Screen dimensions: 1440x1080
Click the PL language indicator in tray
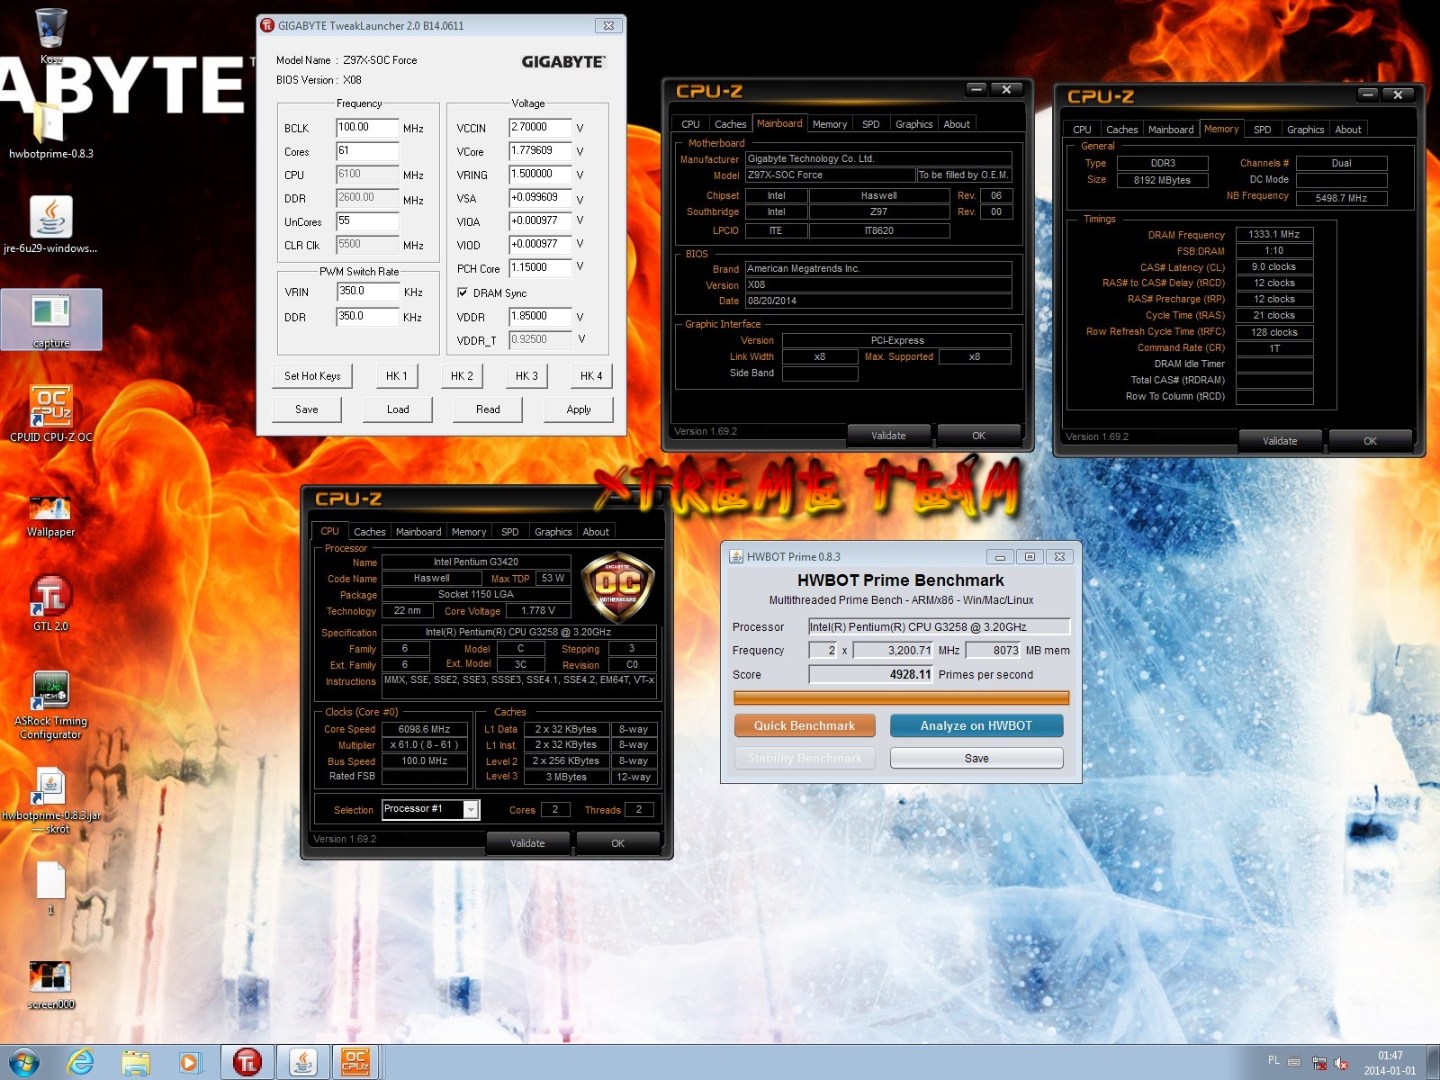pos(1274,1060)
